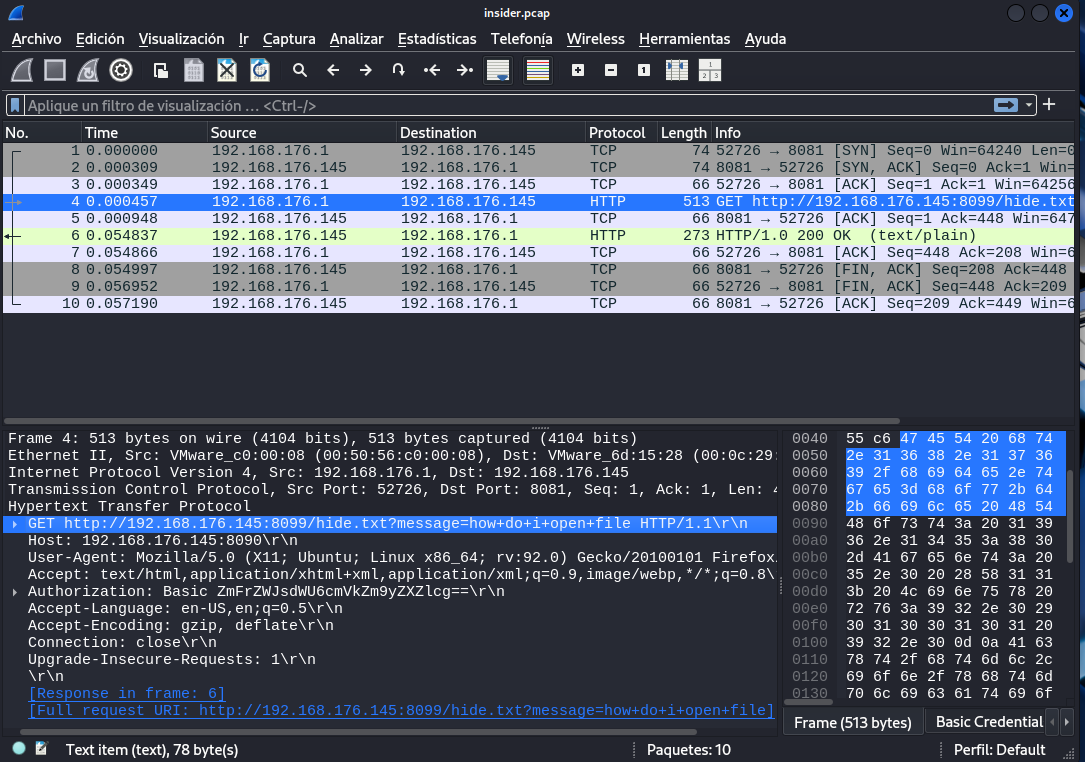Viewport: 1085px width, 762px height.
Task: Reset text to normal size
Action: point(644,70)
